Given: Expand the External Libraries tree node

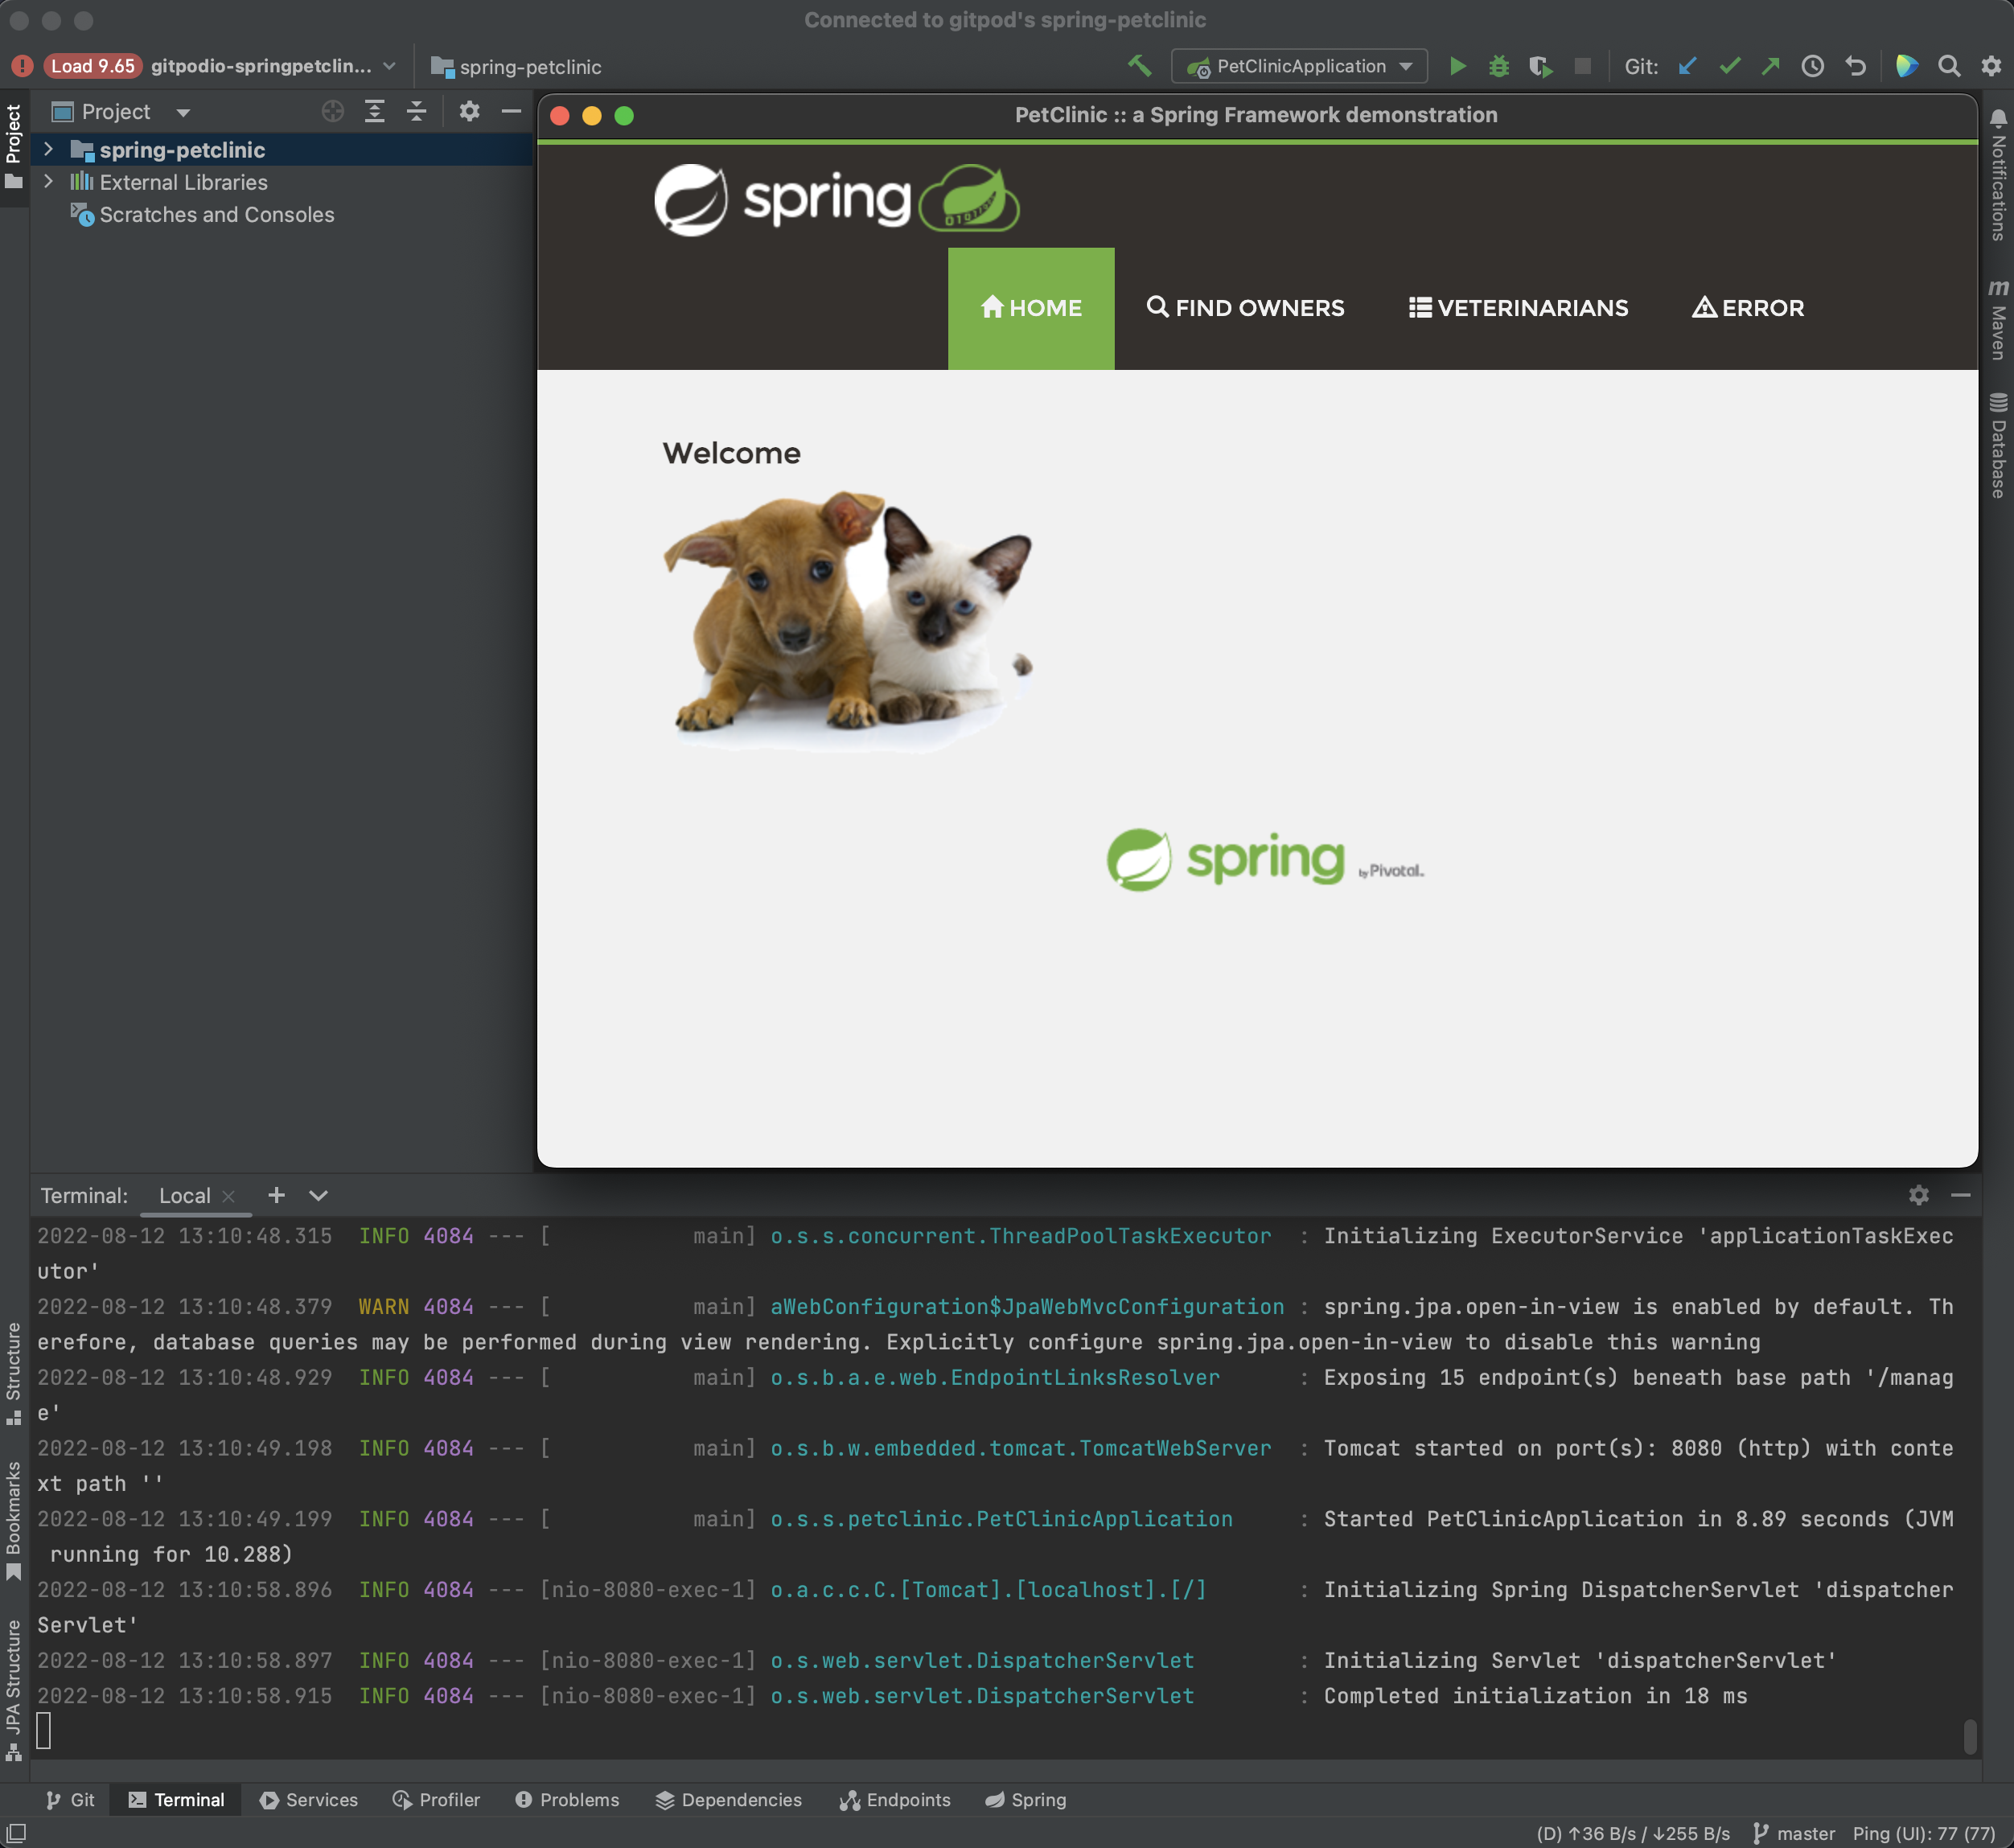Looking at the screenshot, I should coord(48,182).
